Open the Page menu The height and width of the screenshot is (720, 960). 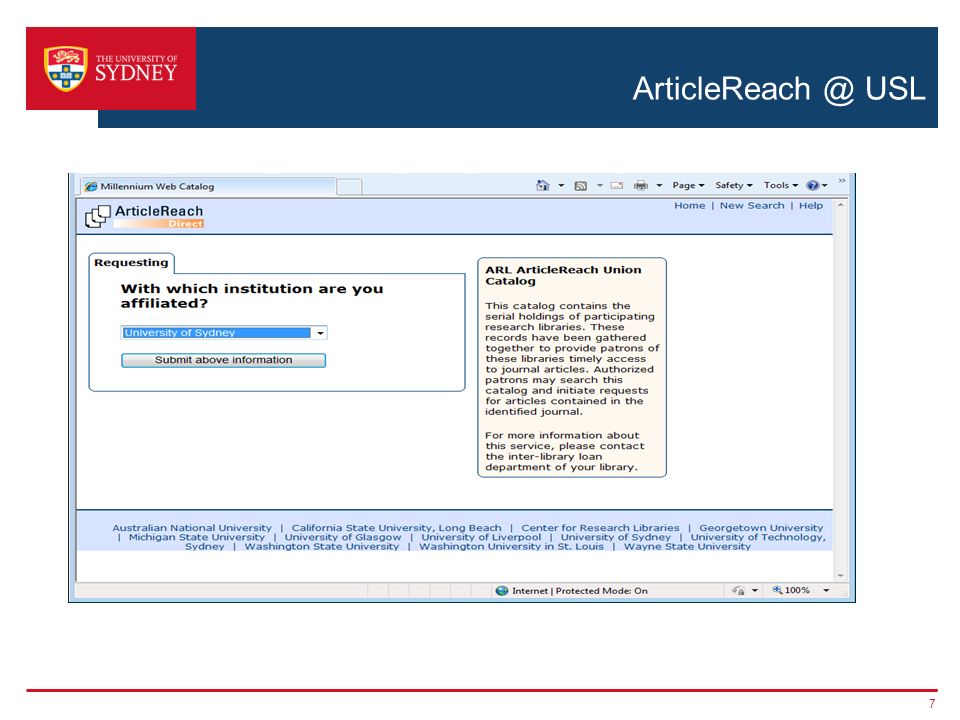tap(688, 186)
